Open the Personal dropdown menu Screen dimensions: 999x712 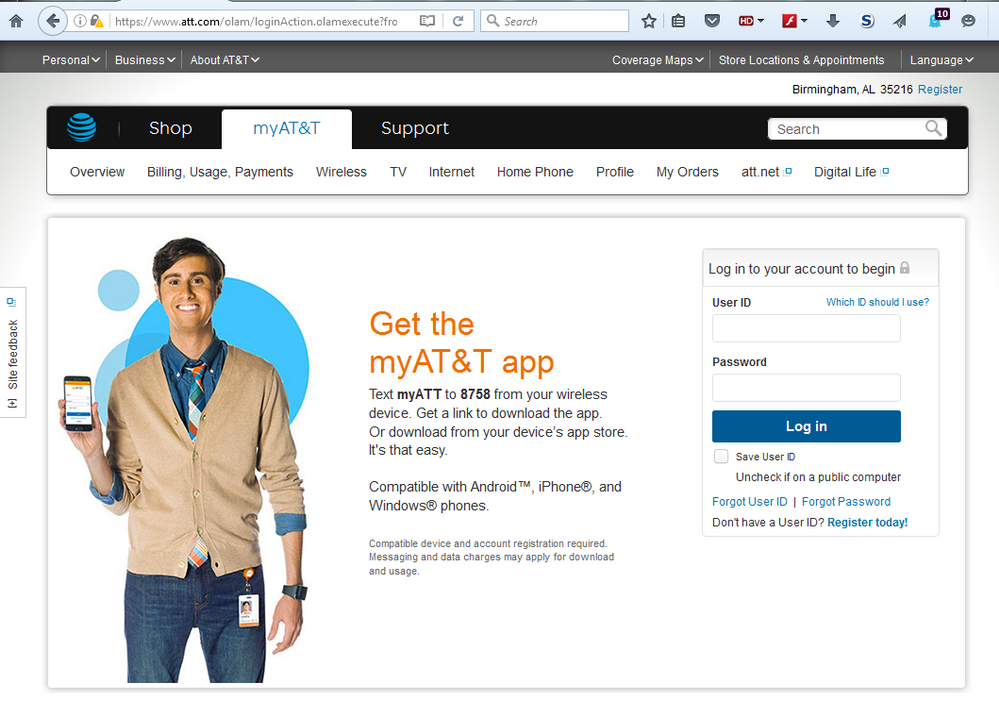click(69, 59)
